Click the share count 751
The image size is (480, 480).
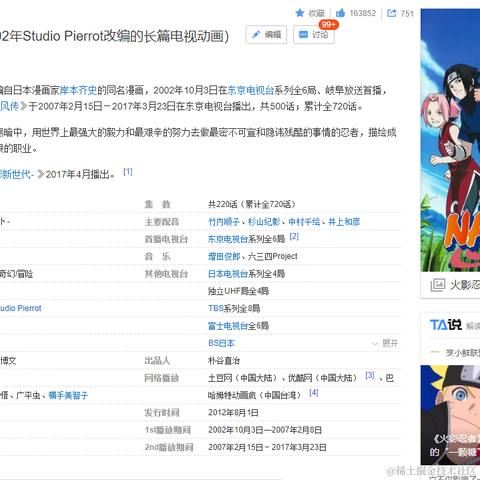[407, 14]
